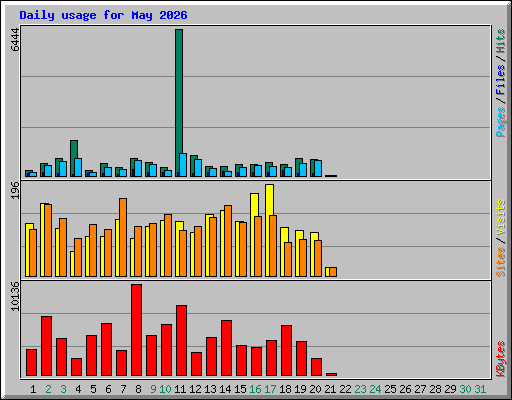Click day label 29 on the axis

tap(450, 389)
